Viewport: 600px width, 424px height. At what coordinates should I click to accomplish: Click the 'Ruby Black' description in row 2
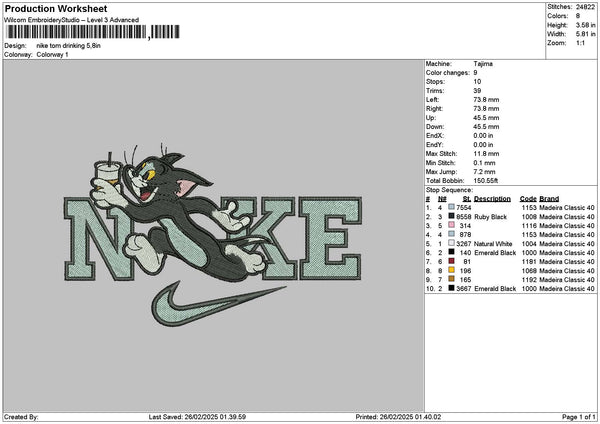point(490,217)
